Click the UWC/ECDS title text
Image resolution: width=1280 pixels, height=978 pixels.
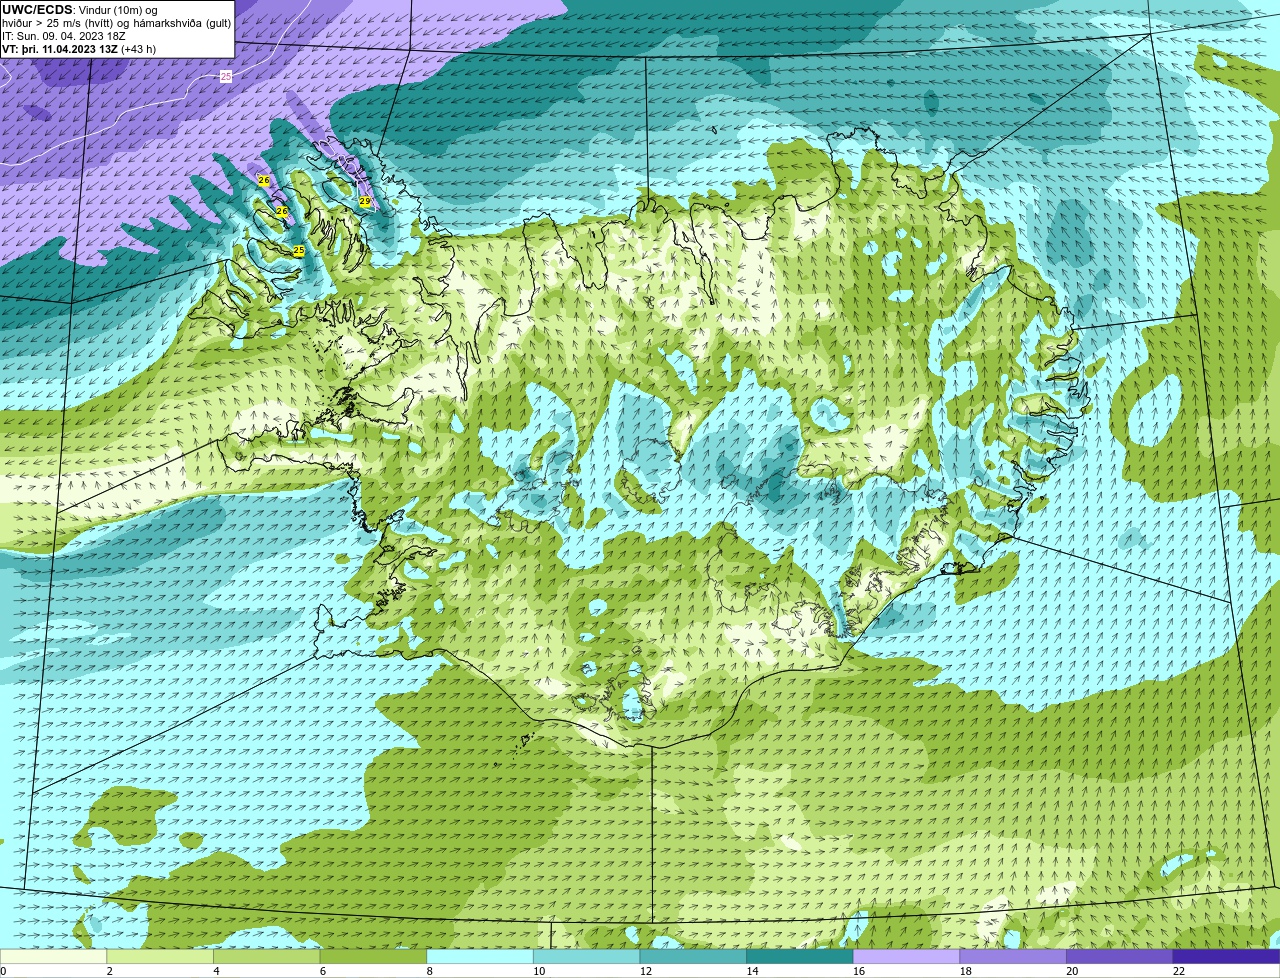click(x=37, y=10)
